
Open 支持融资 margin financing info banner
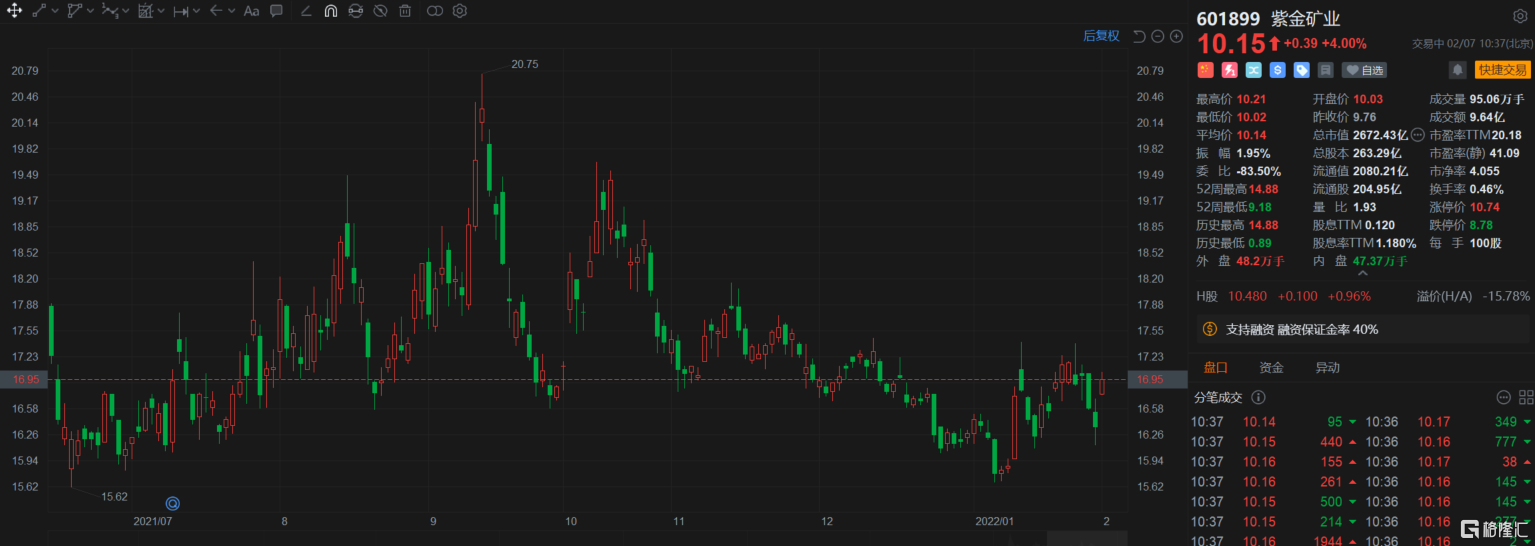(1362, 329)
